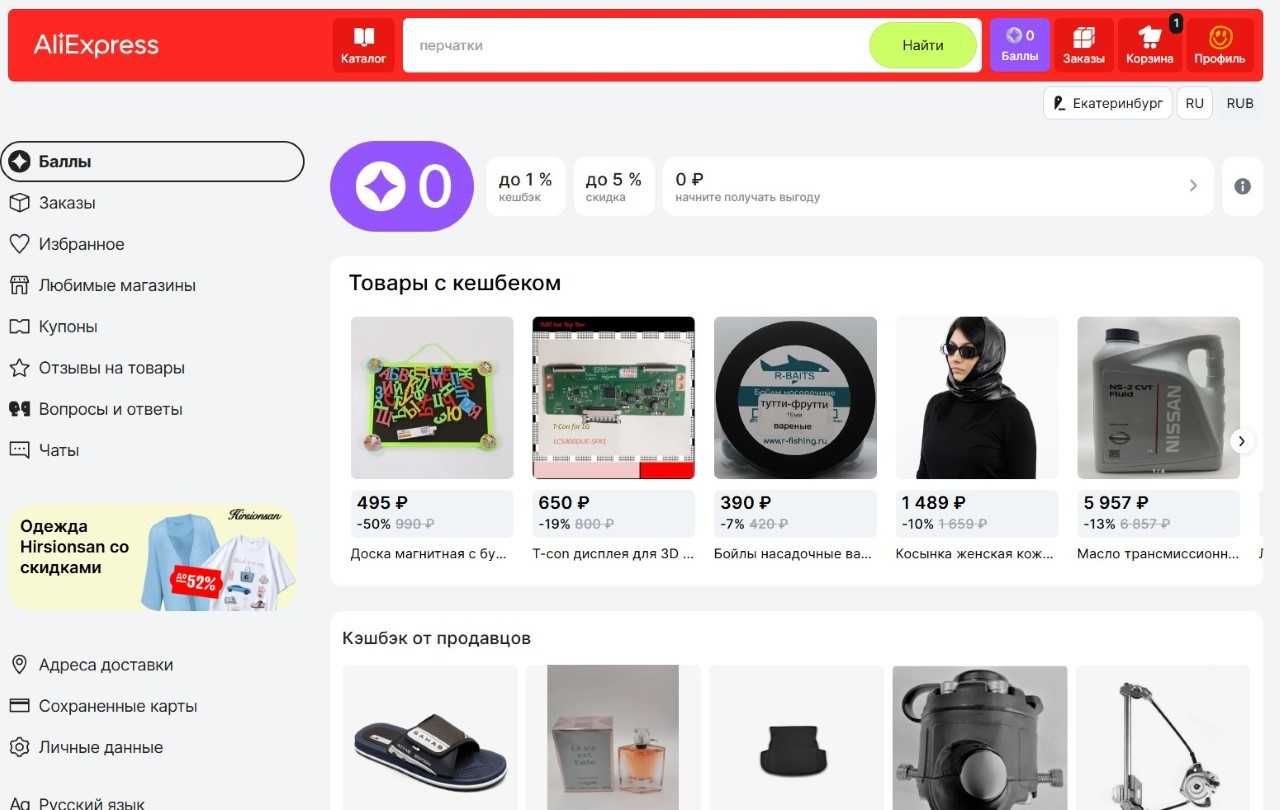The height and width of the screenshot is (810, 1280).
Task: Expand the savings row chevron arrow
Action: click(x=1192, y=186)
